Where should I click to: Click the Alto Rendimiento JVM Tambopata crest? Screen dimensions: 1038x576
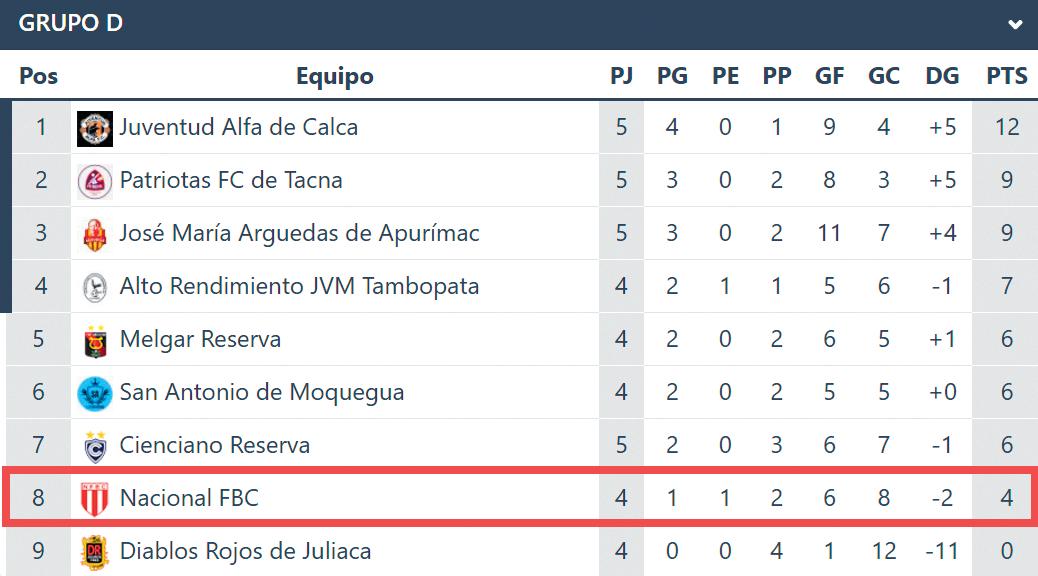(x=95, y=287)
